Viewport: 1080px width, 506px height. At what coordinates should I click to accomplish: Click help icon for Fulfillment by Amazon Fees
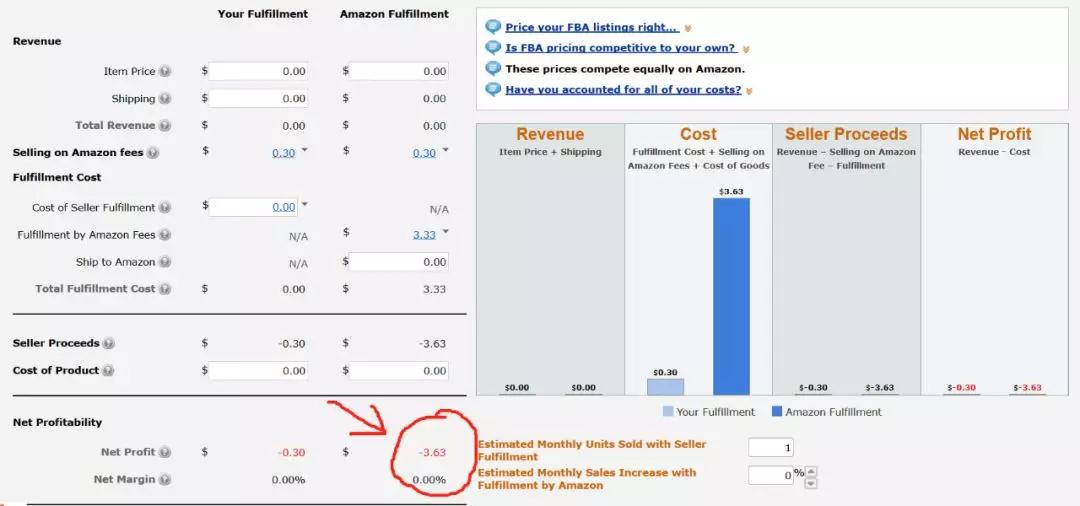click(165, 235)
